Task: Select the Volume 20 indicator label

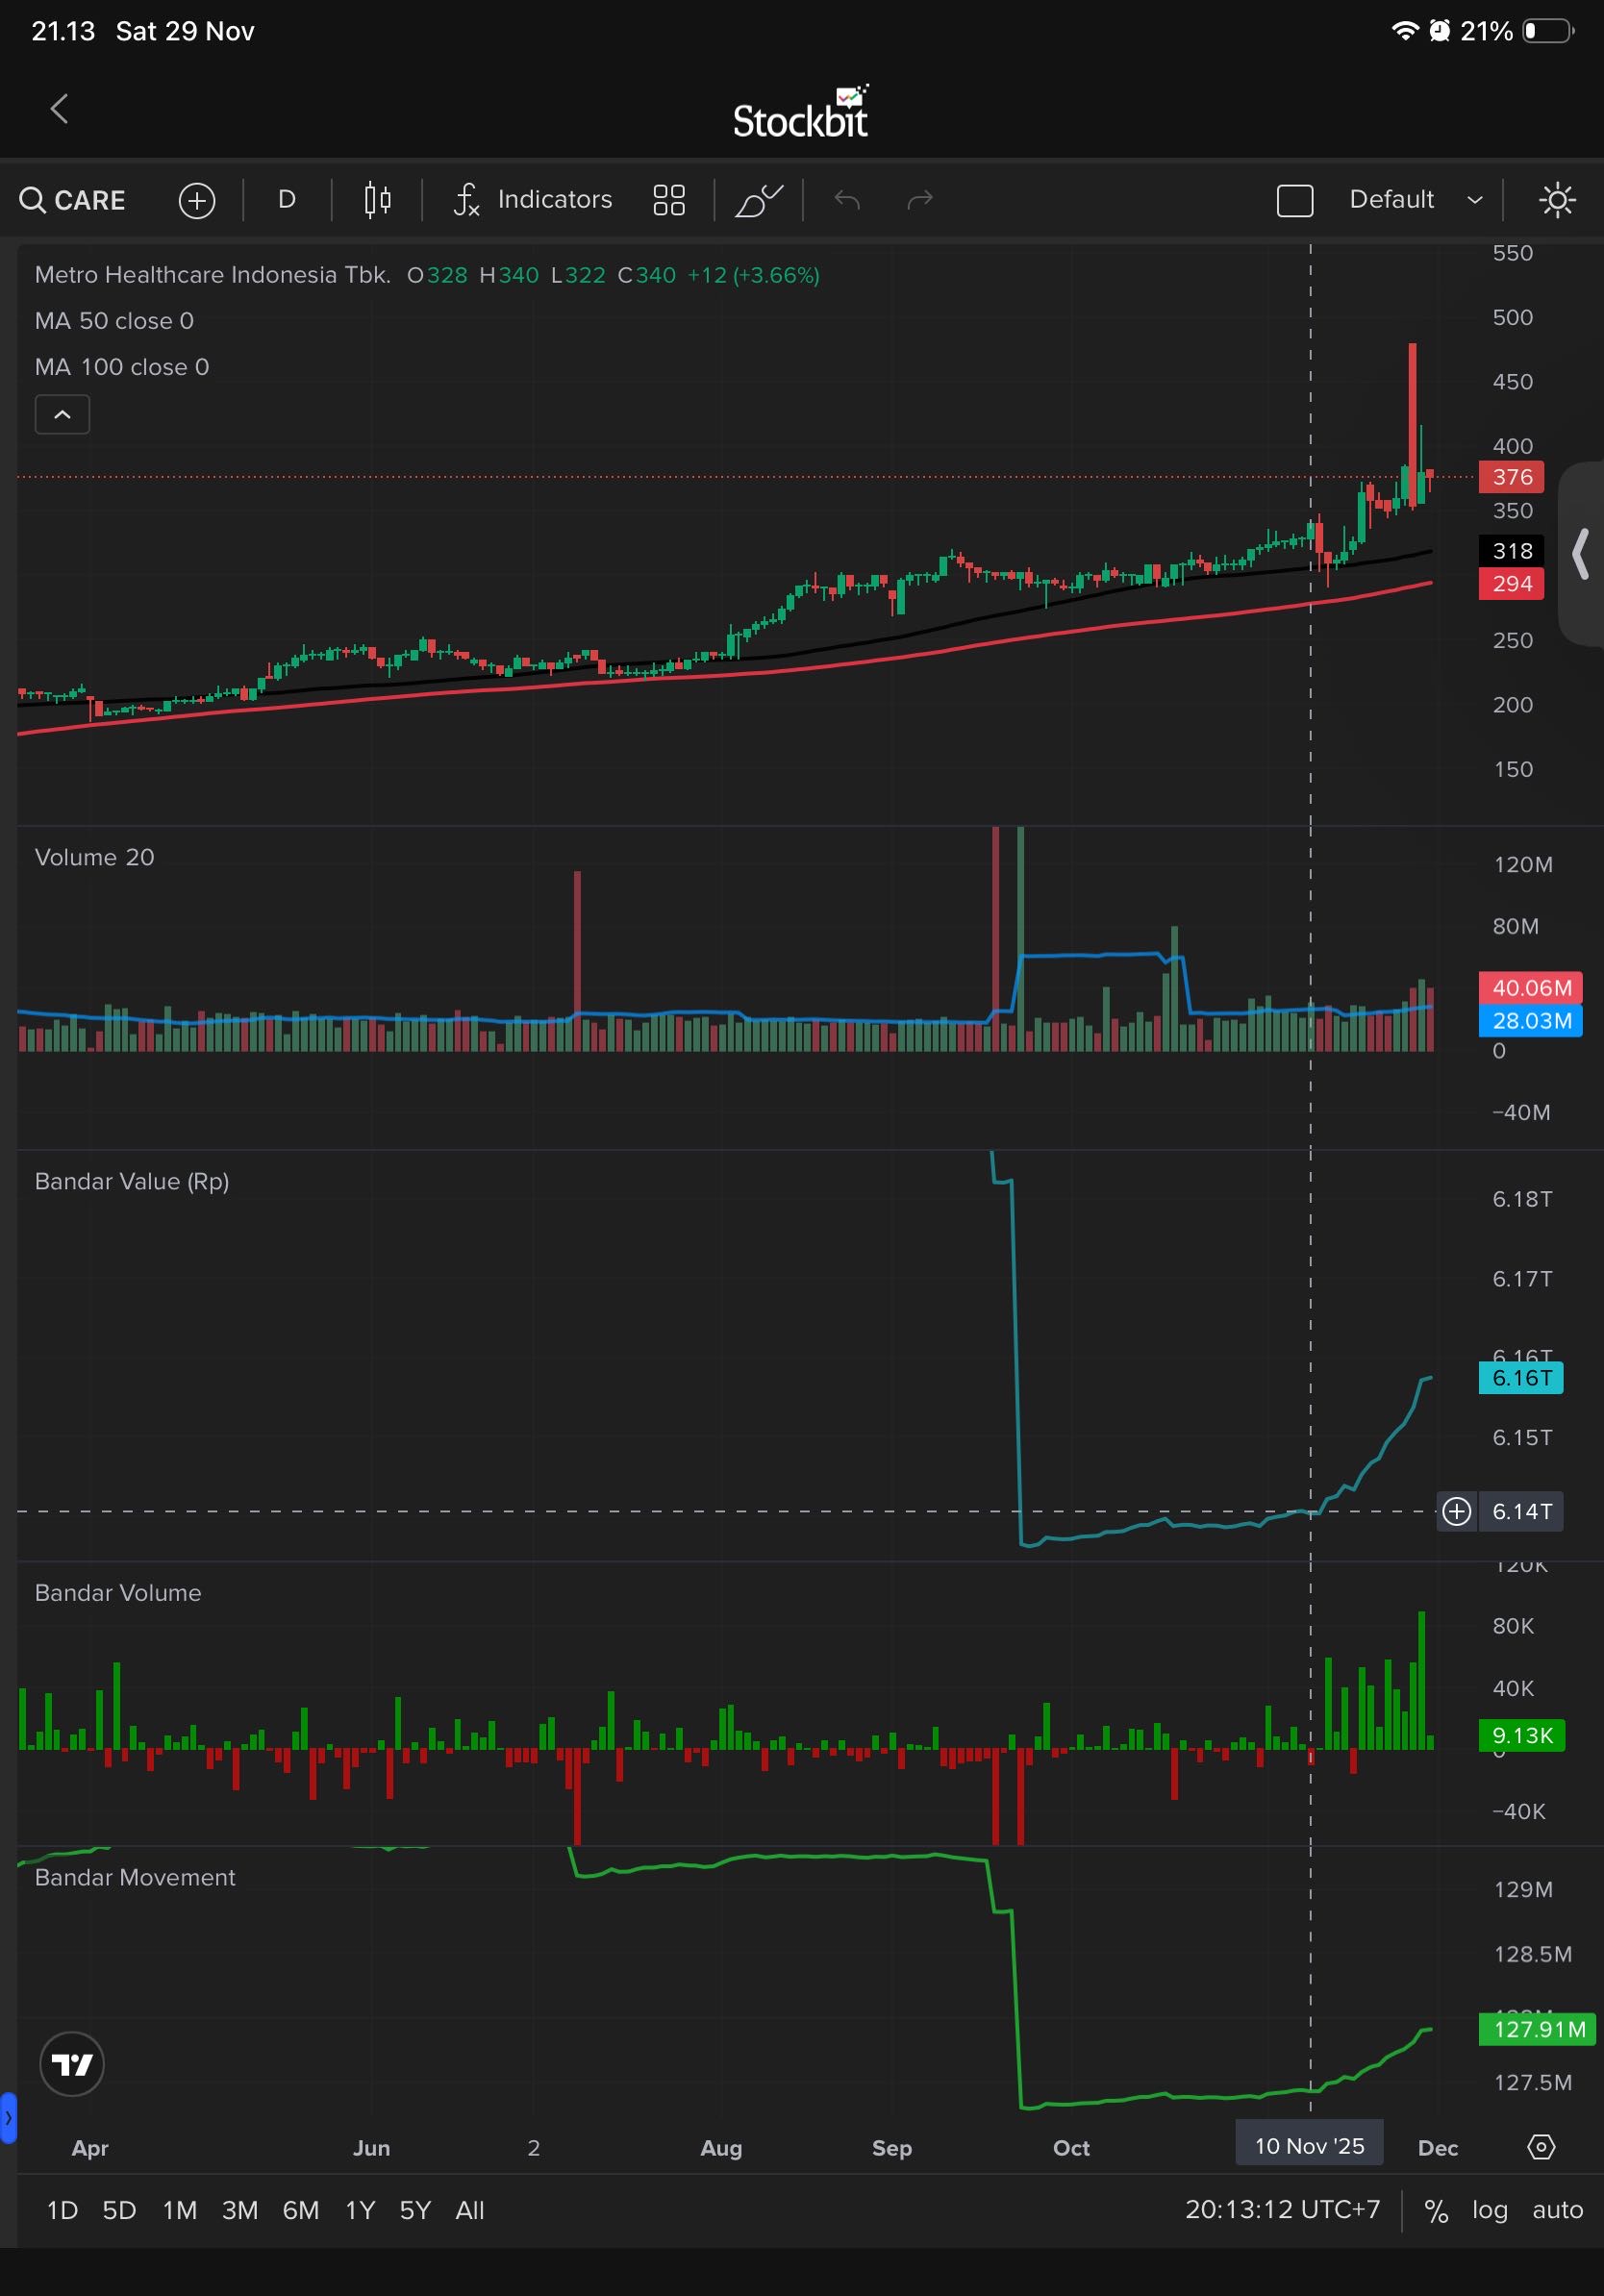Action: pyautogui.click(x=94, y=857)
